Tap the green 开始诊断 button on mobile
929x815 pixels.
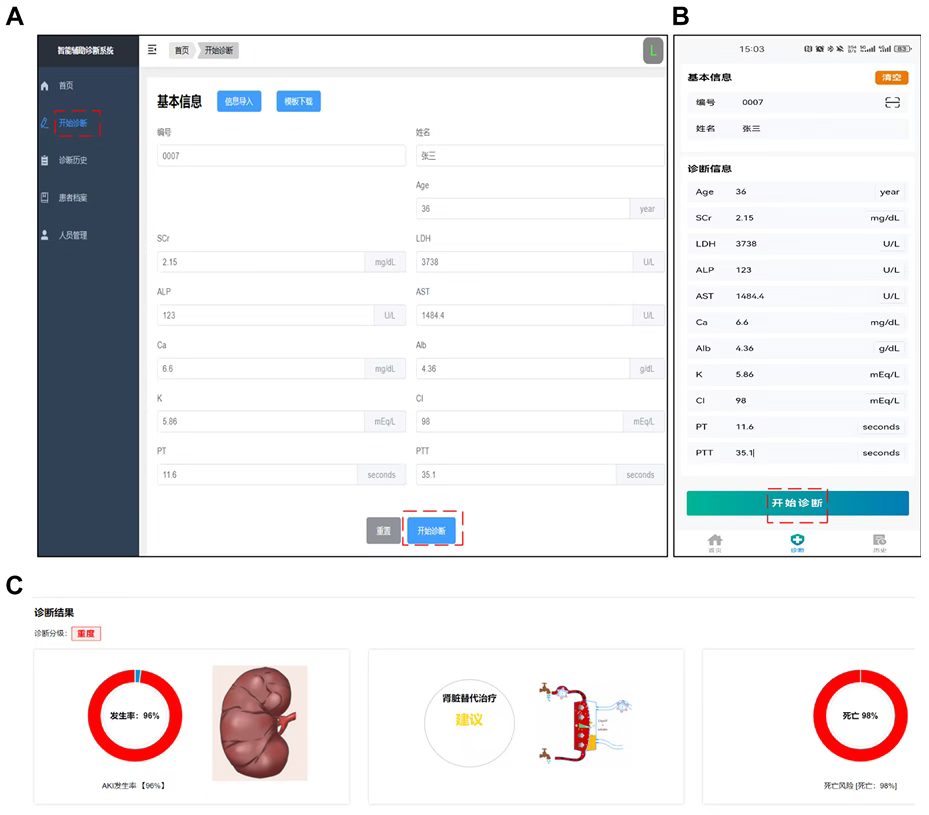(x=797, y=503)
